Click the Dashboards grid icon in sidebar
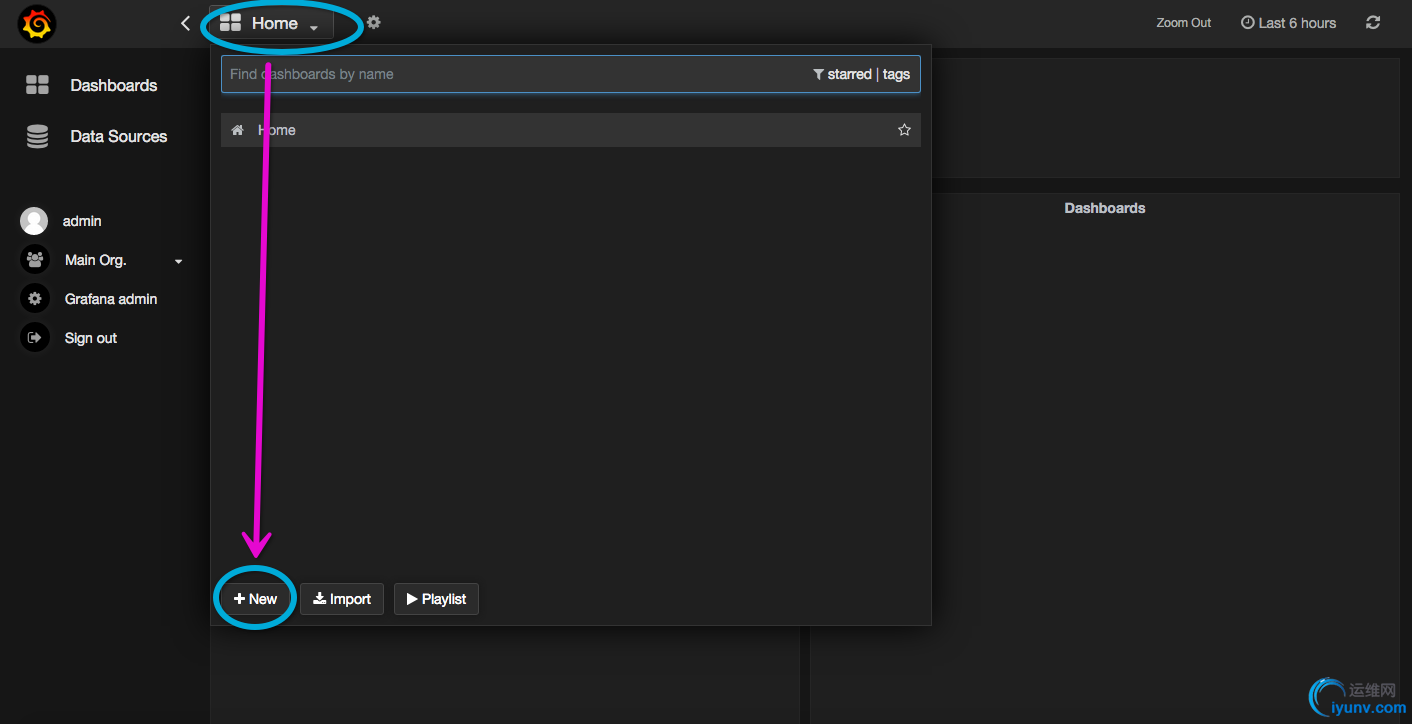Viewport: 1412px width, 724px height. [37, 85]
